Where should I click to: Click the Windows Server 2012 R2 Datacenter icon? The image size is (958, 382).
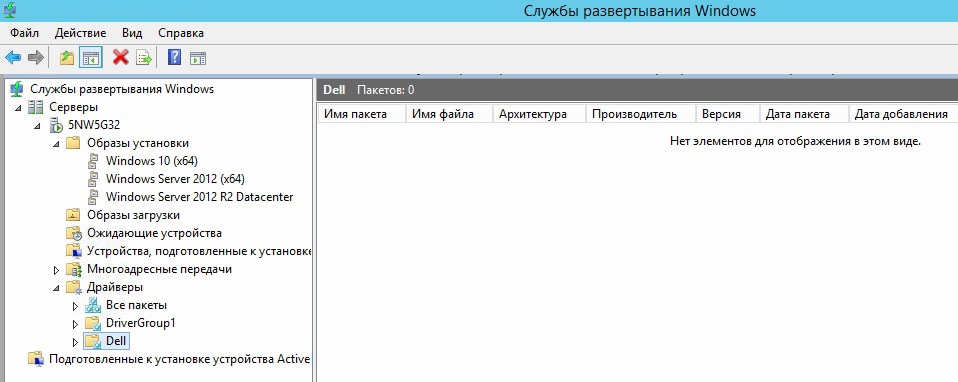(93, 197)
